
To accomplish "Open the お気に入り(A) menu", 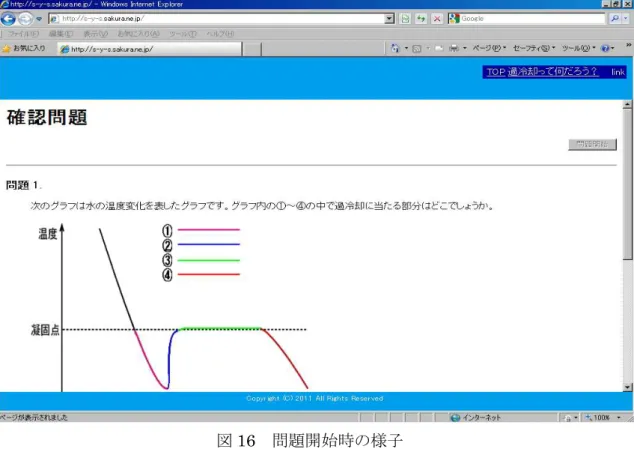I will click(x=138, y=34).
